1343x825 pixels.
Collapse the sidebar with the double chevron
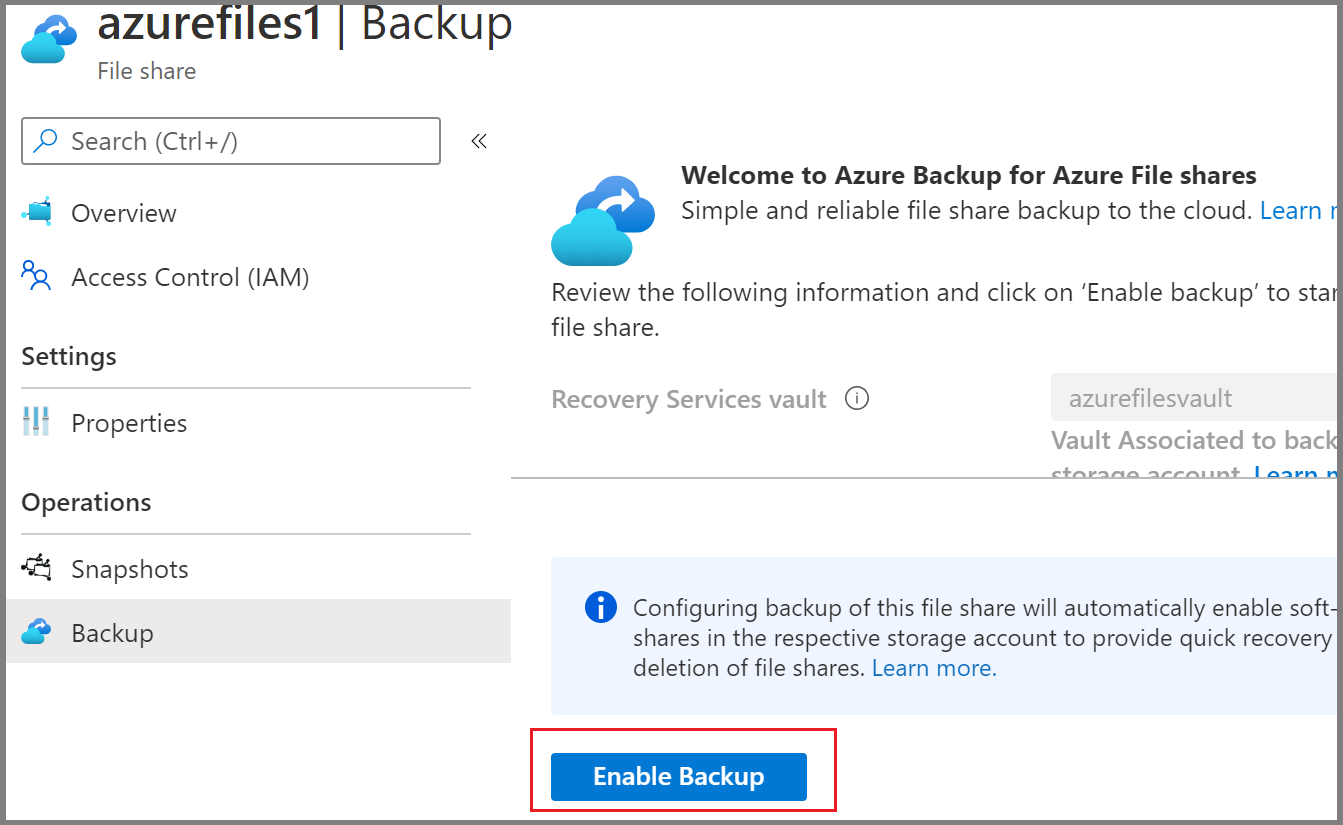point(478,140)
